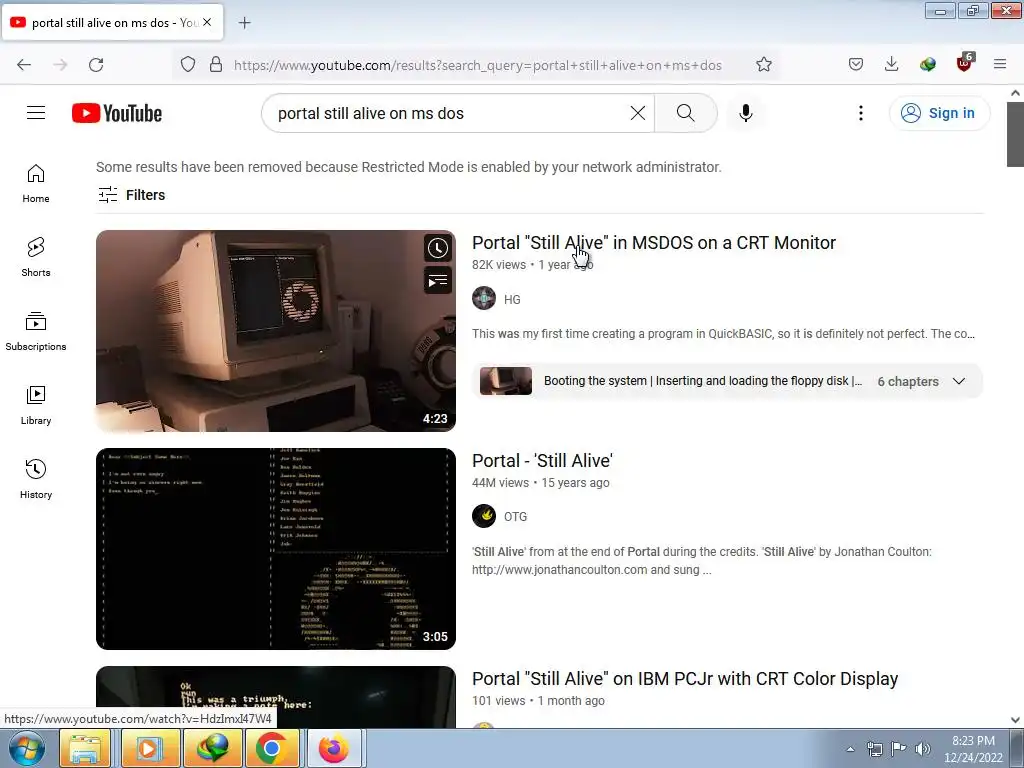
Task: Open Windows Explorer from the taskbar
Action: click(x=85, y=748)
